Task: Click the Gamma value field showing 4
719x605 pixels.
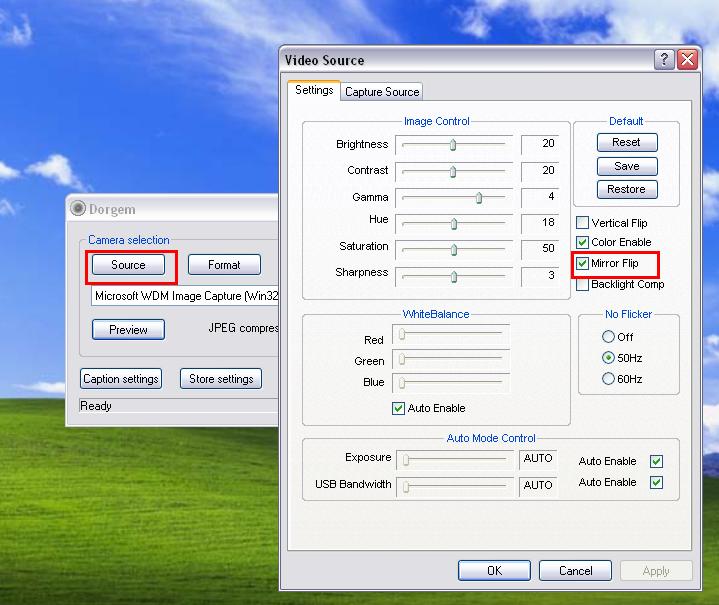Action: (x=540, y=197)
